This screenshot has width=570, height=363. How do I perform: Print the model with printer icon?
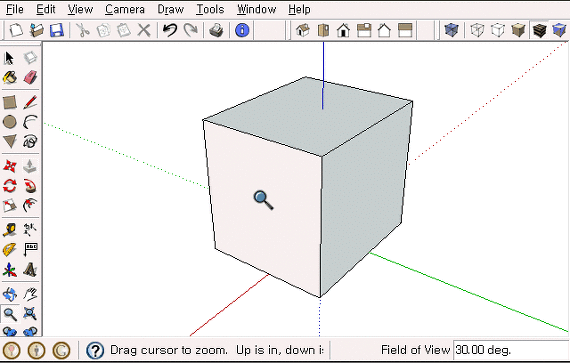pos(216,30)
